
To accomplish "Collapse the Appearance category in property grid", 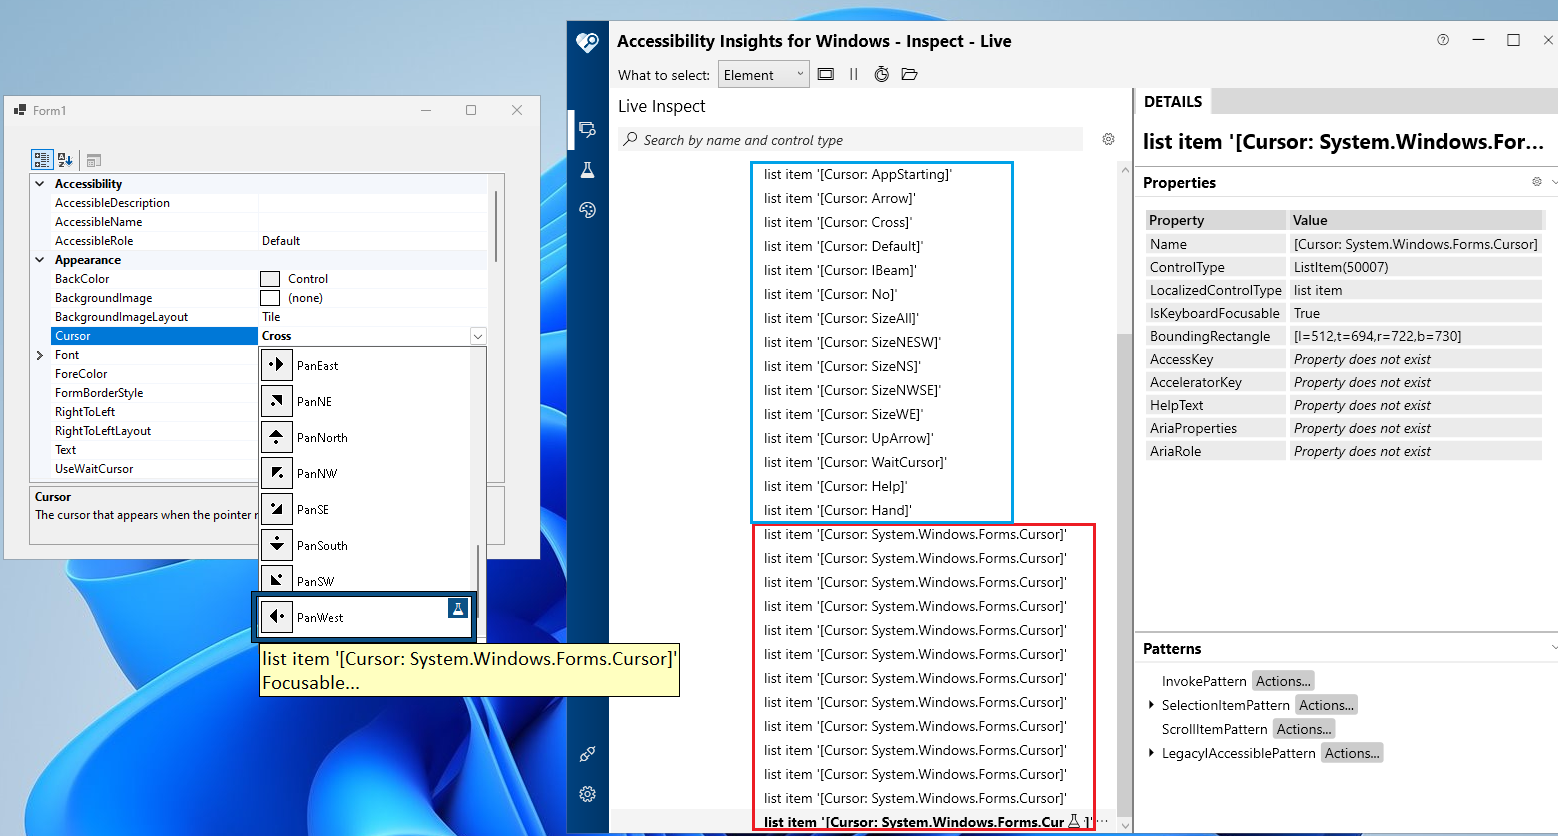I will coord(40,259).
